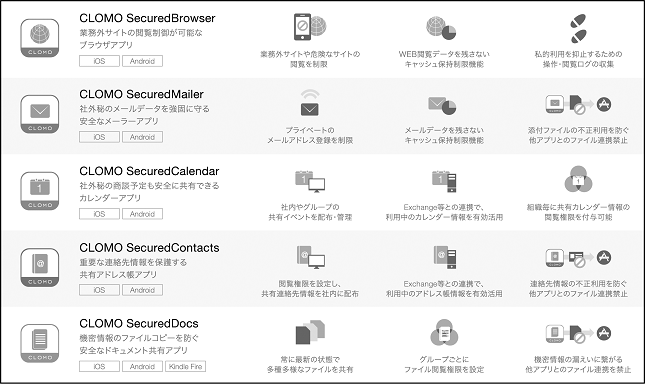Select the Kindle Fire tag under SecuredDocs

click(x=186, y=366)
